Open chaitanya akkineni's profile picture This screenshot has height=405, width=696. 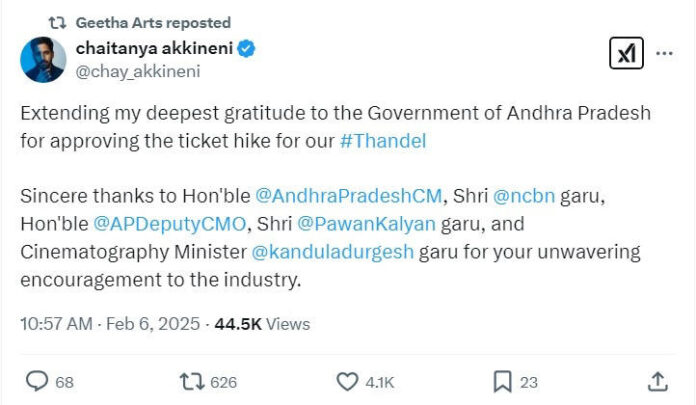43,59
